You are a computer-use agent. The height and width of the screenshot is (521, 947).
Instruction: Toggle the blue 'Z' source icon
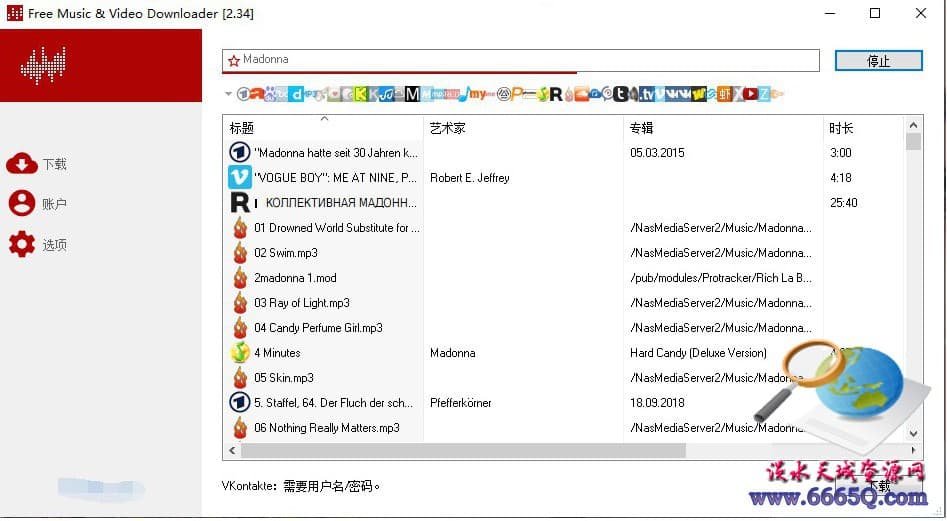765,94
